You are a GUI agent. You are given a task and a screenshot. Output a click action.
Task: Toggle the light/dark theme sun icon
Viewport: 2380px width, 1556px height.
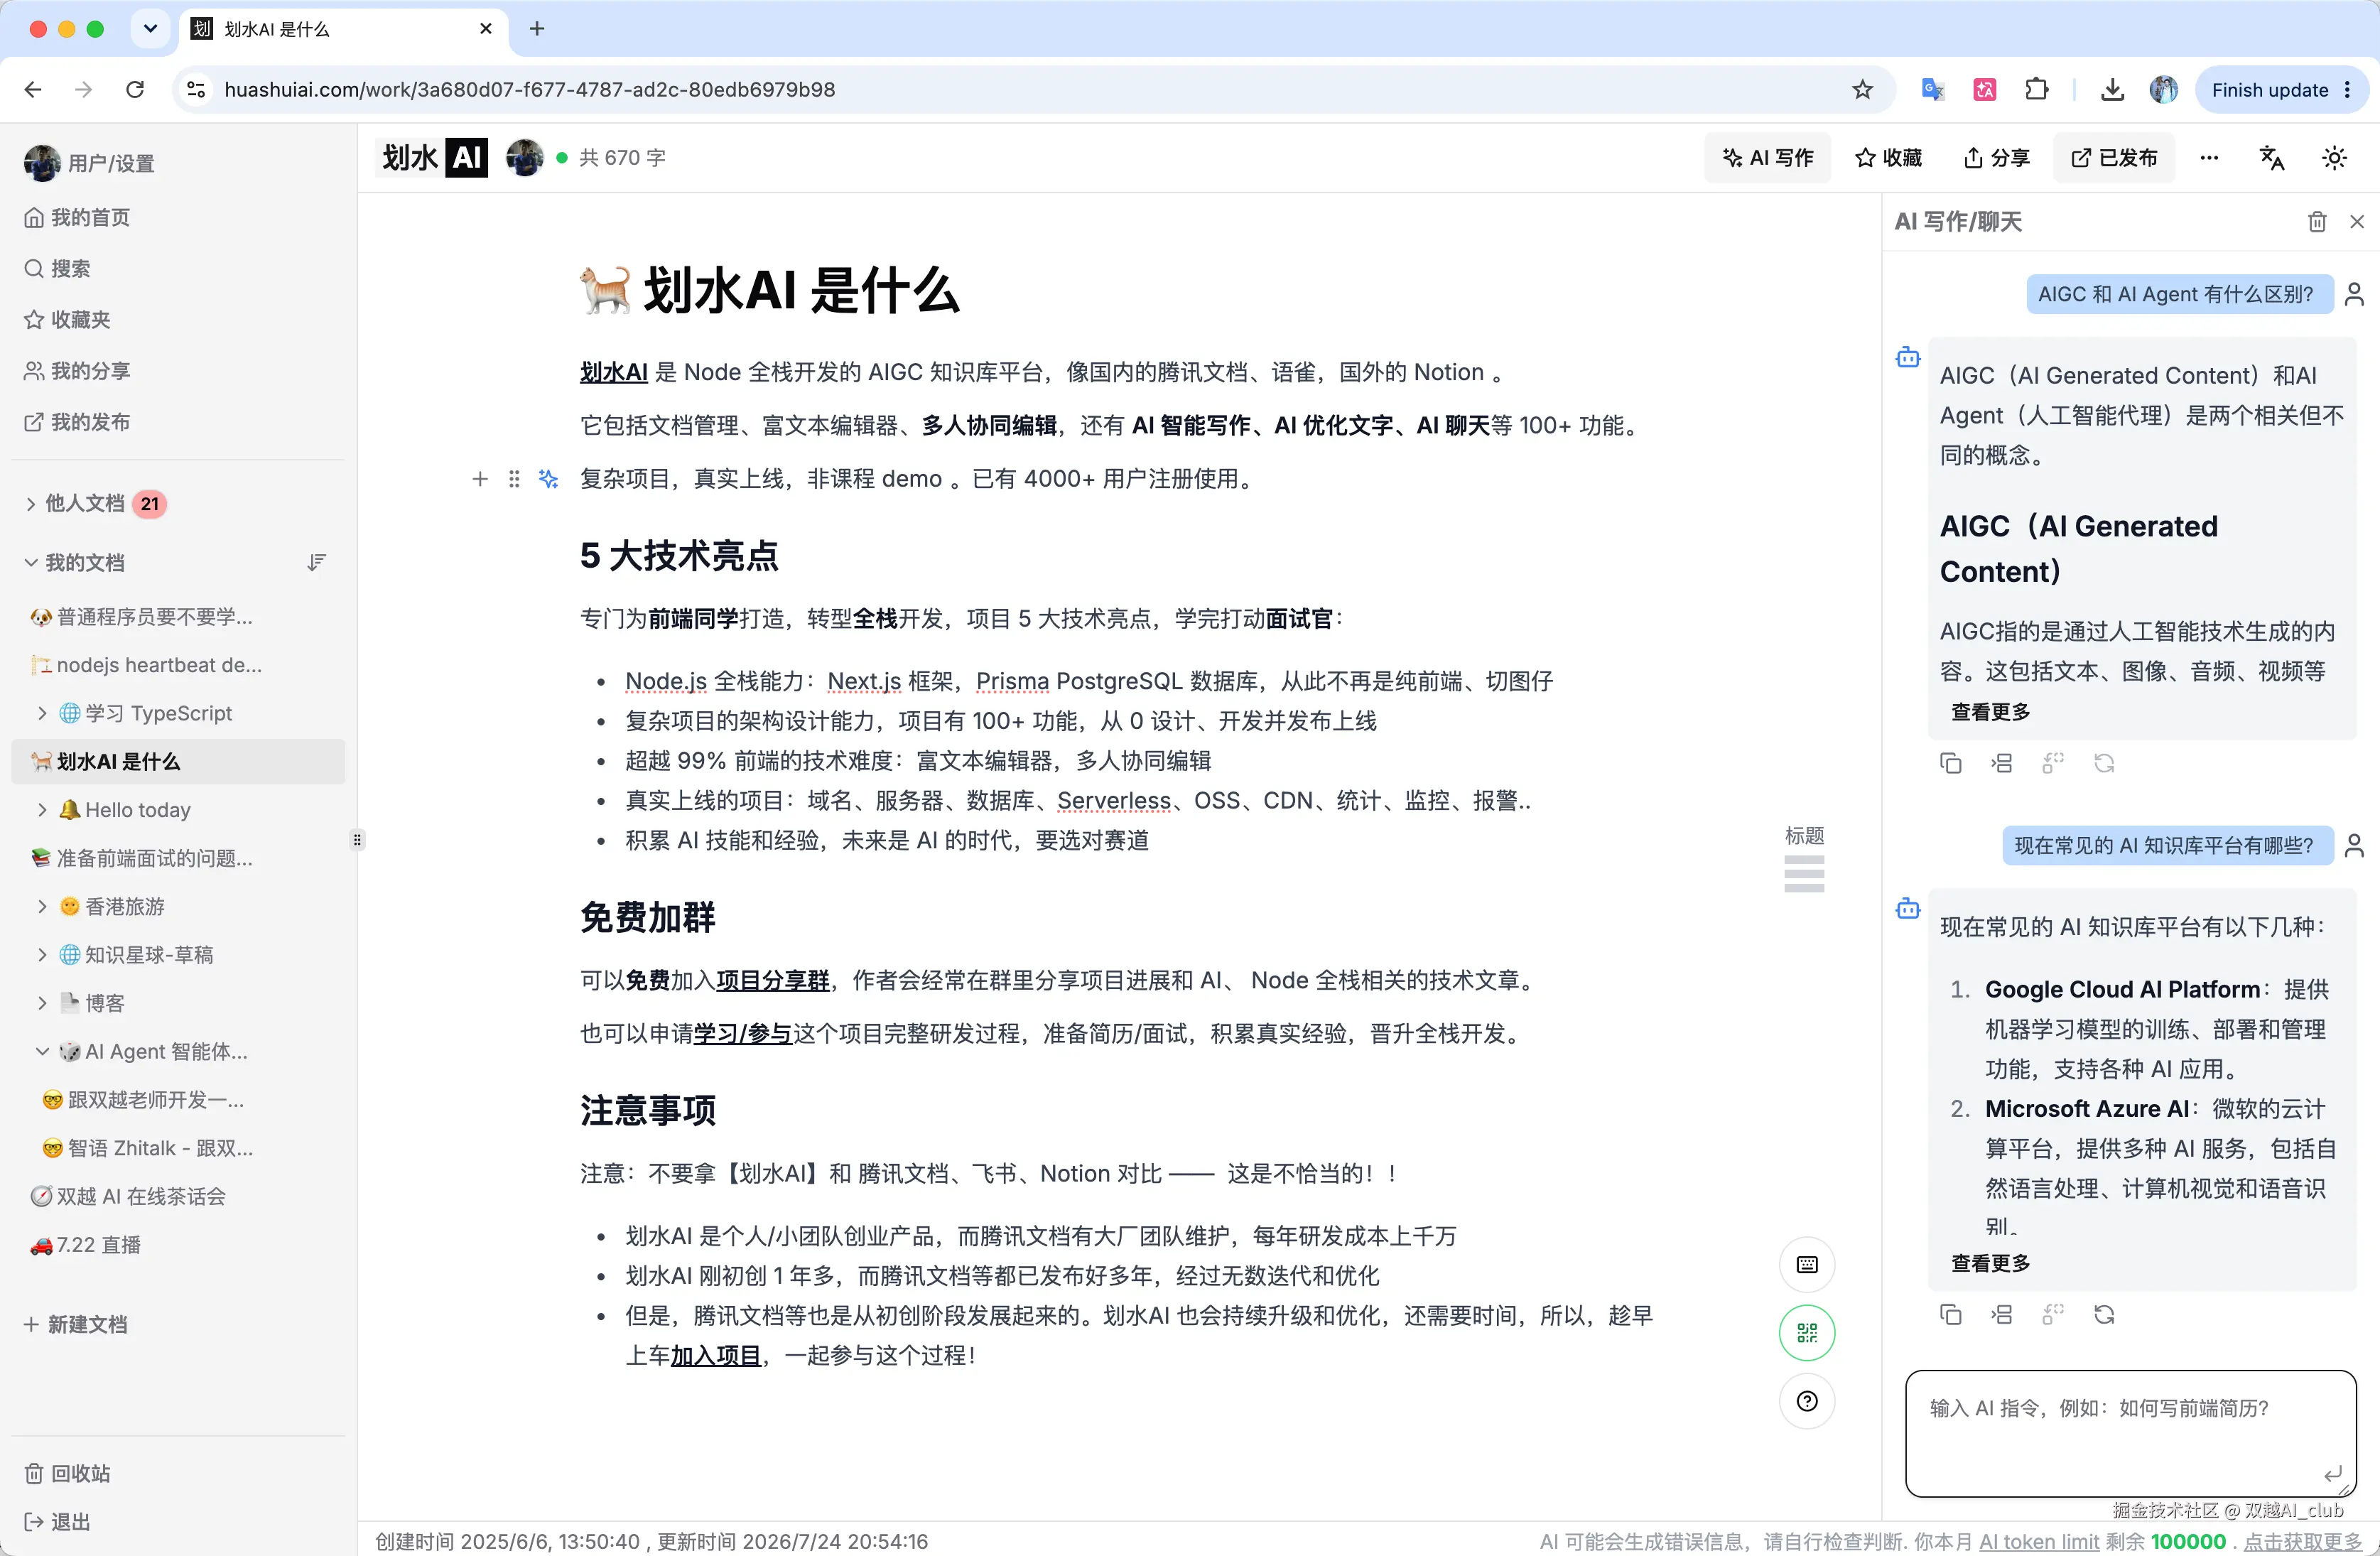tap(2334, 158)
